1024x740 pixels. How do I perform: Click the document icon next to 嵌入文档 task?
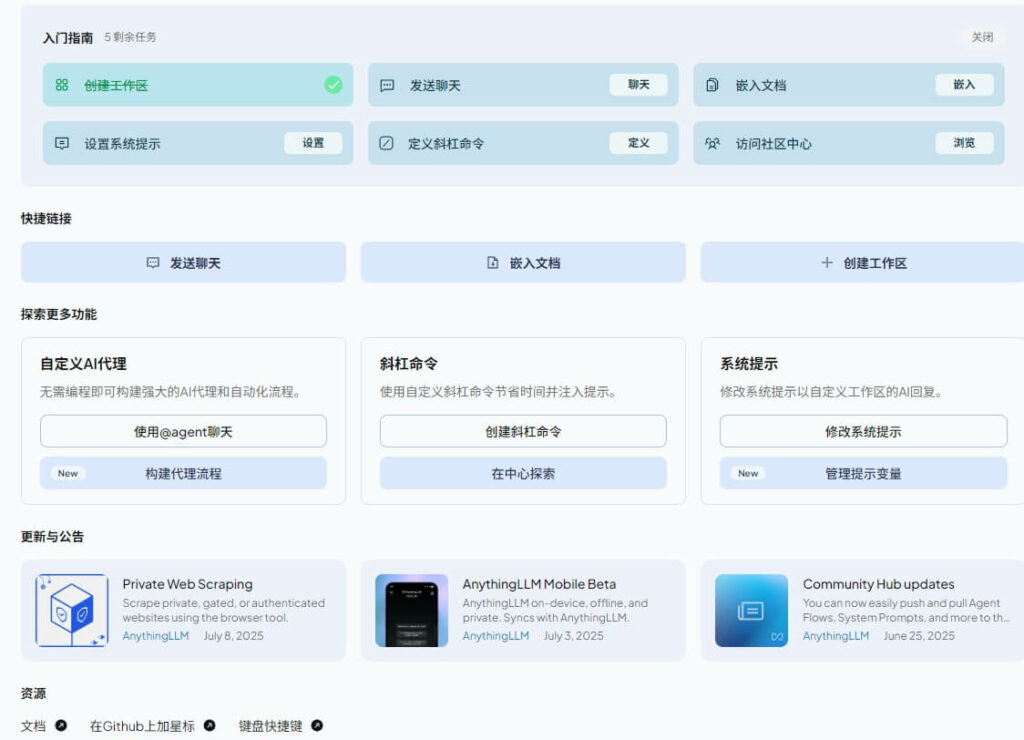pyautogui.click(x=712, y=85)
